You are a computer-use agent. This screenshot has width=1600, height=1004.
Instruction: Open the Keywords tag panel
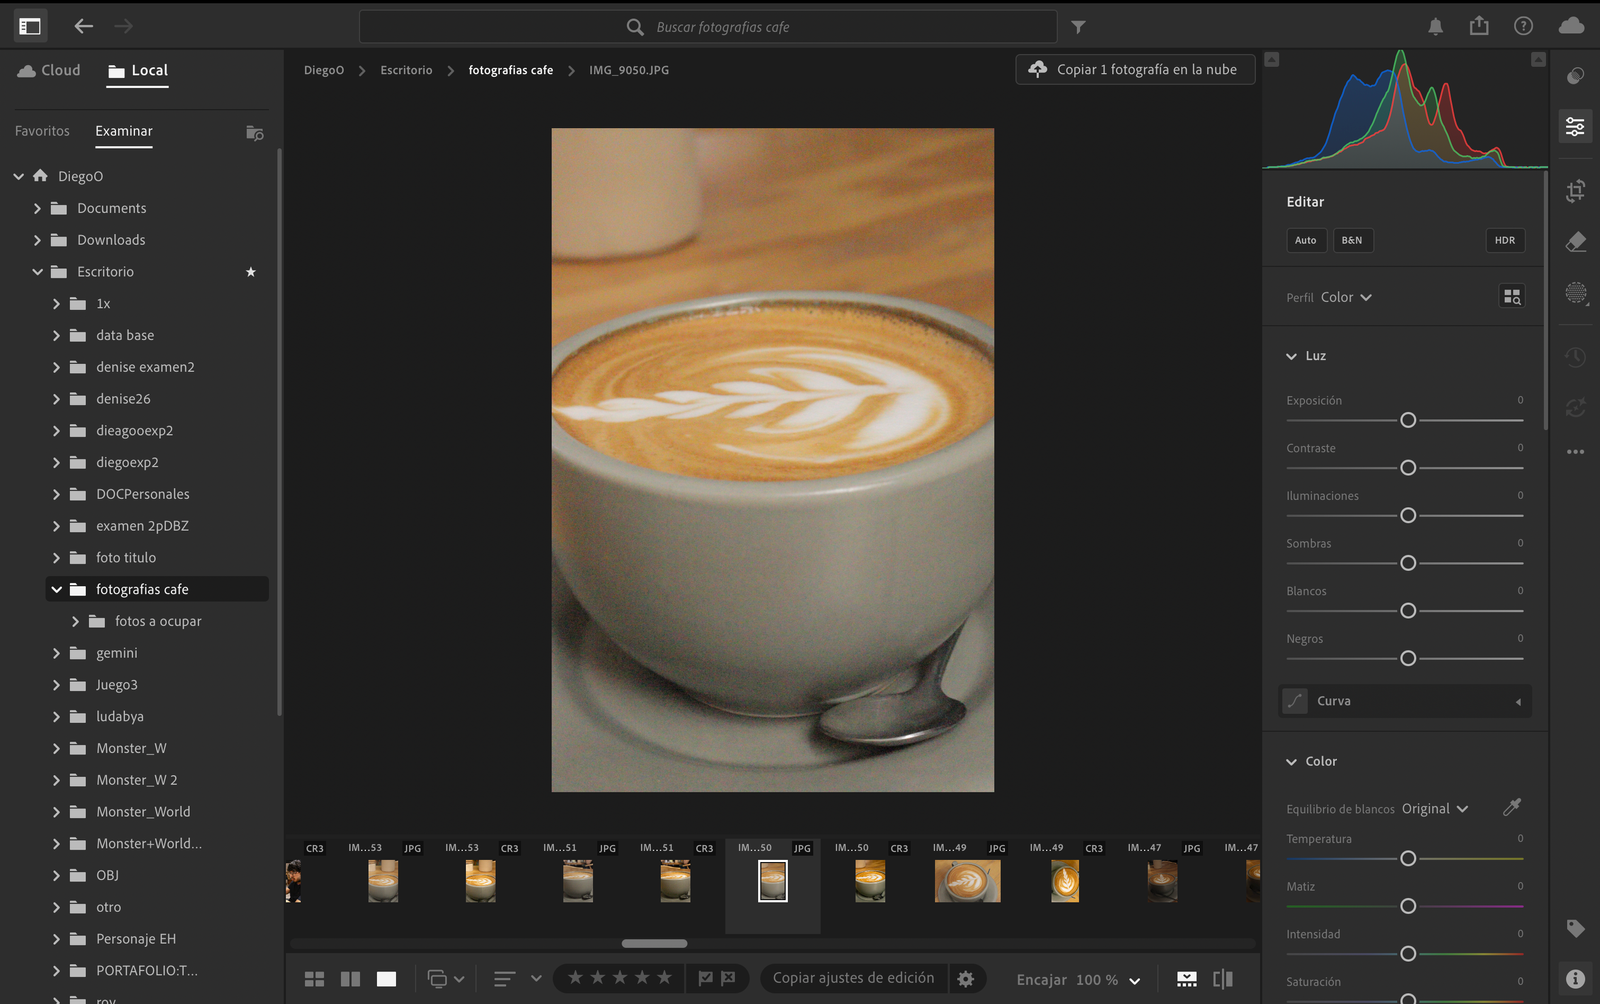pyautogui.click(x=1575, y=928)
